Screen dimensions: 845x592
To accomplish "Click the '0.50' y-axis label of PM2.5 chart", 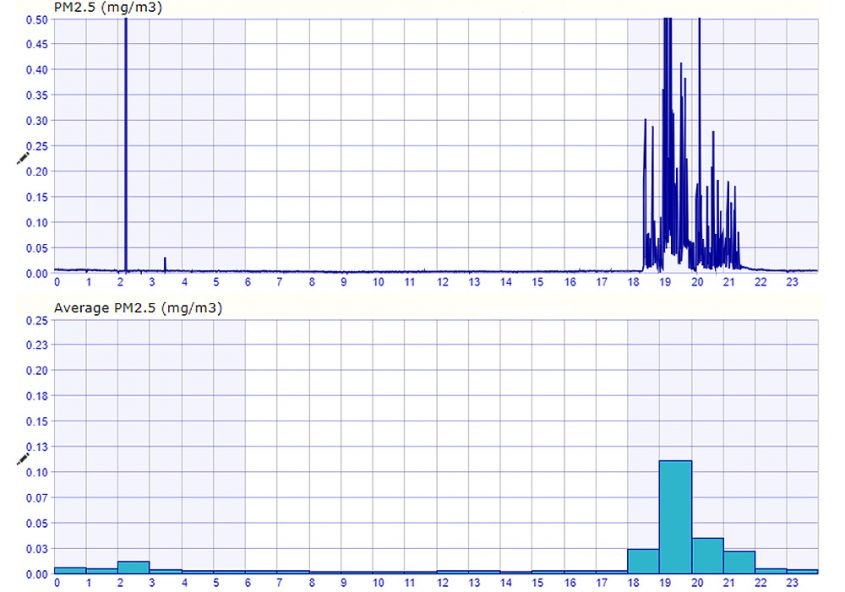I will point(37,20).
